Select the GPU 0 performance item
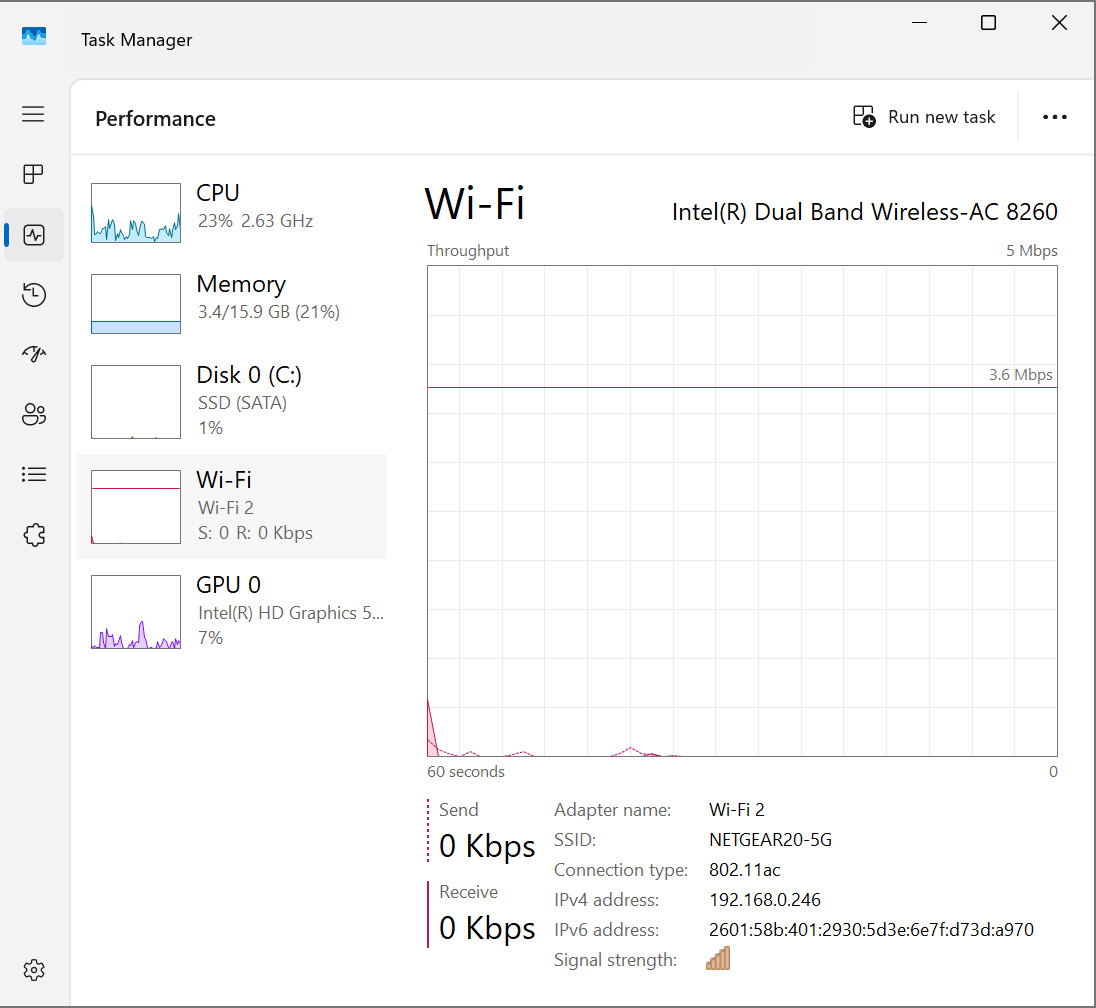Screen dimensions: 1096x1008 [231, 612]
